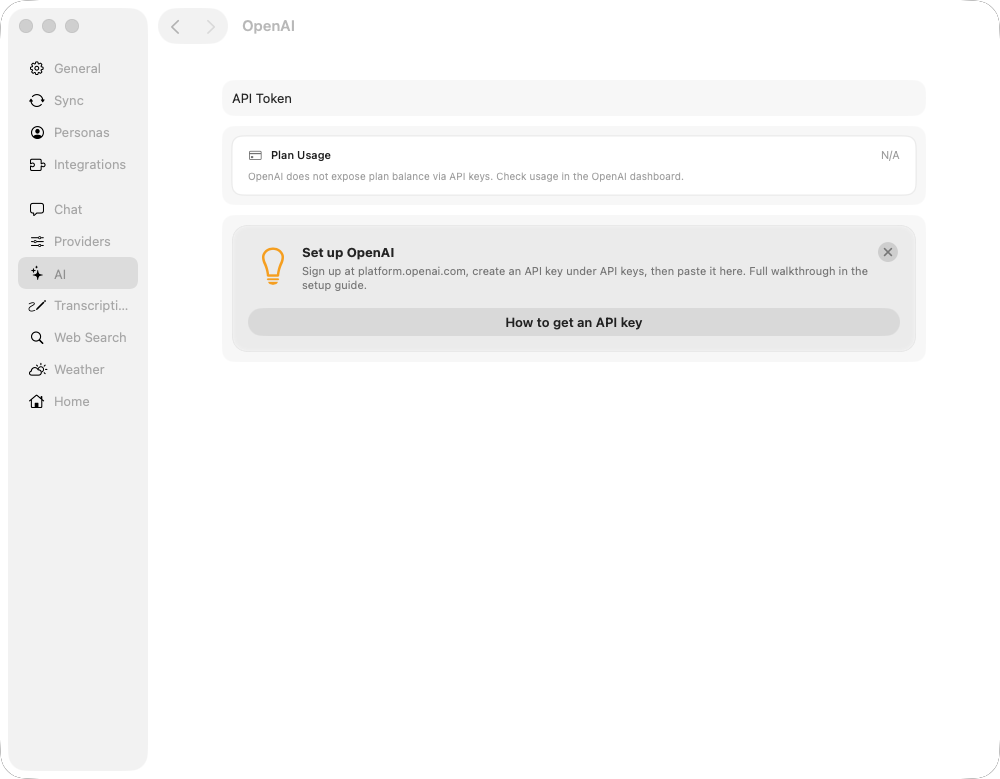Focus the API Token field
The image size is (1000, 779).
click(574, 98)
